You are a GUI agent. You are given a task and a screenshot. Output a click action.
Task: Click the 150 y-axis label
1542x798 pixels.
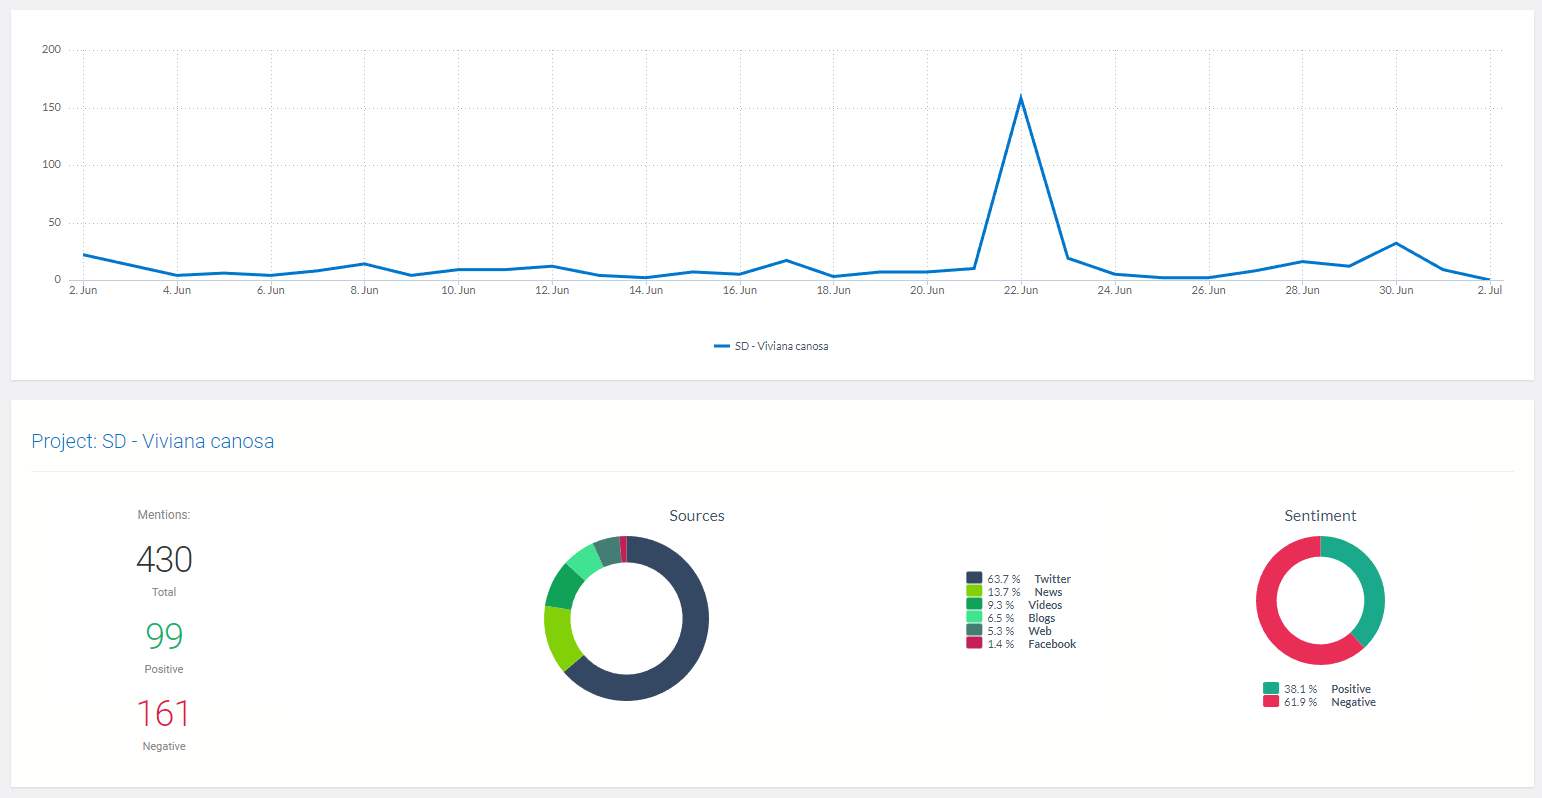tap(51, 107)
